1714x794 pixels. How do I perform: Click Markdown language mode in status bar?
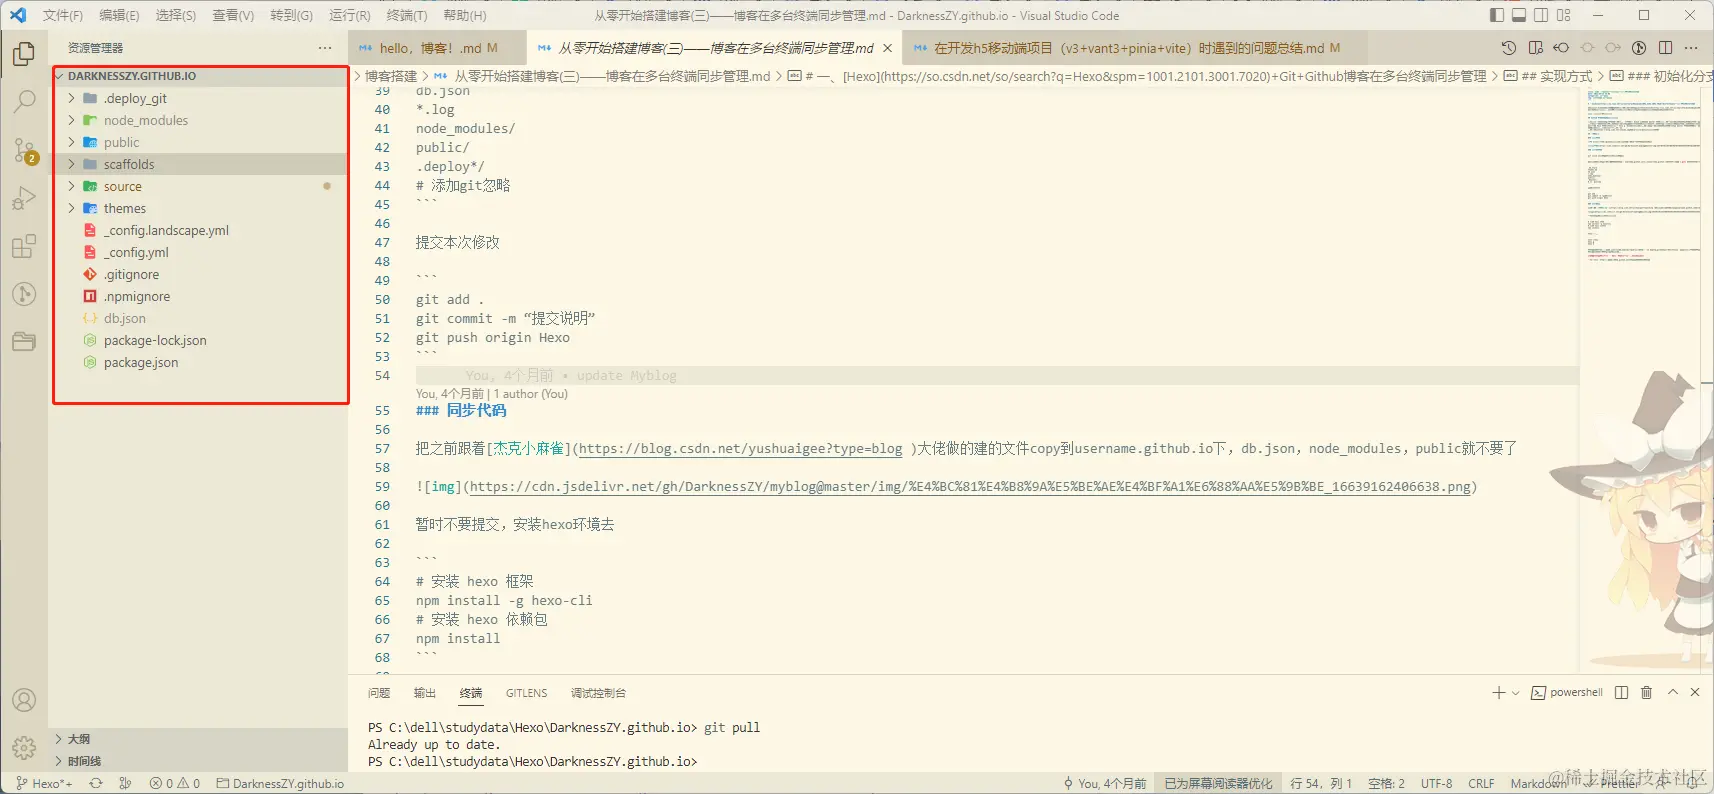point(1538,784)
